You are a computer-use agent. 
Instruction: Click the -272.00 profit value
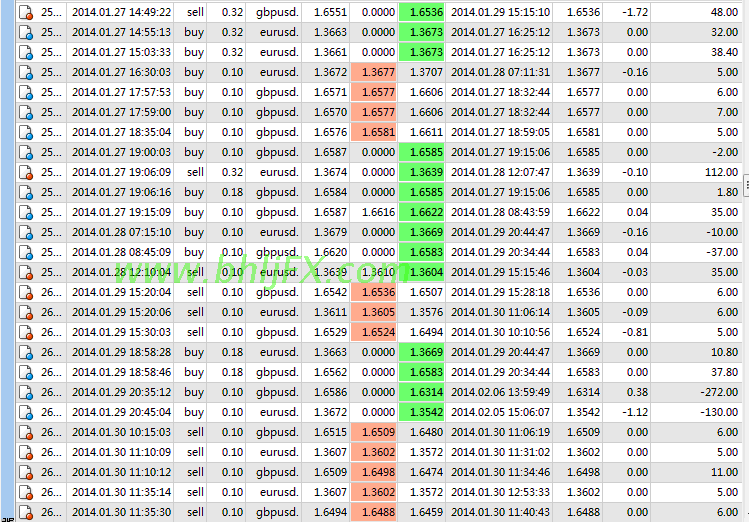coord(717,392)
